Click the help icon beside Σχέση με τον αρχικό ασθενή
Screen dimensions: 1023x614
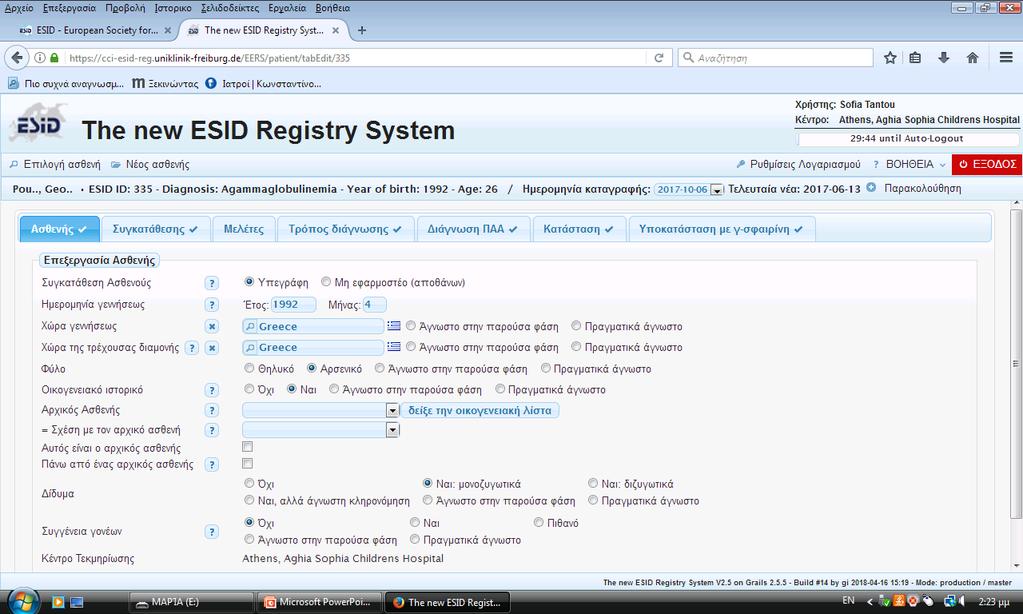[x=211, y=431]
